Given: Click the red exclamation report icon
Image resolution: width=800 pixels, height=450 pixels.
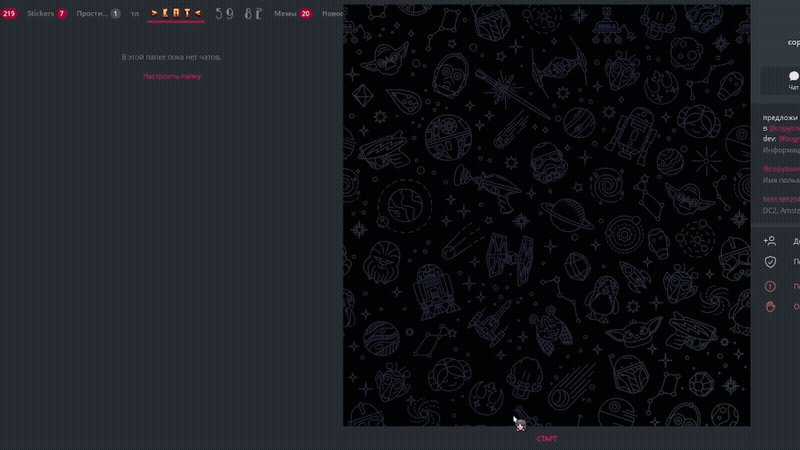Looking at the screenshot, I should (x=770, y=286).
